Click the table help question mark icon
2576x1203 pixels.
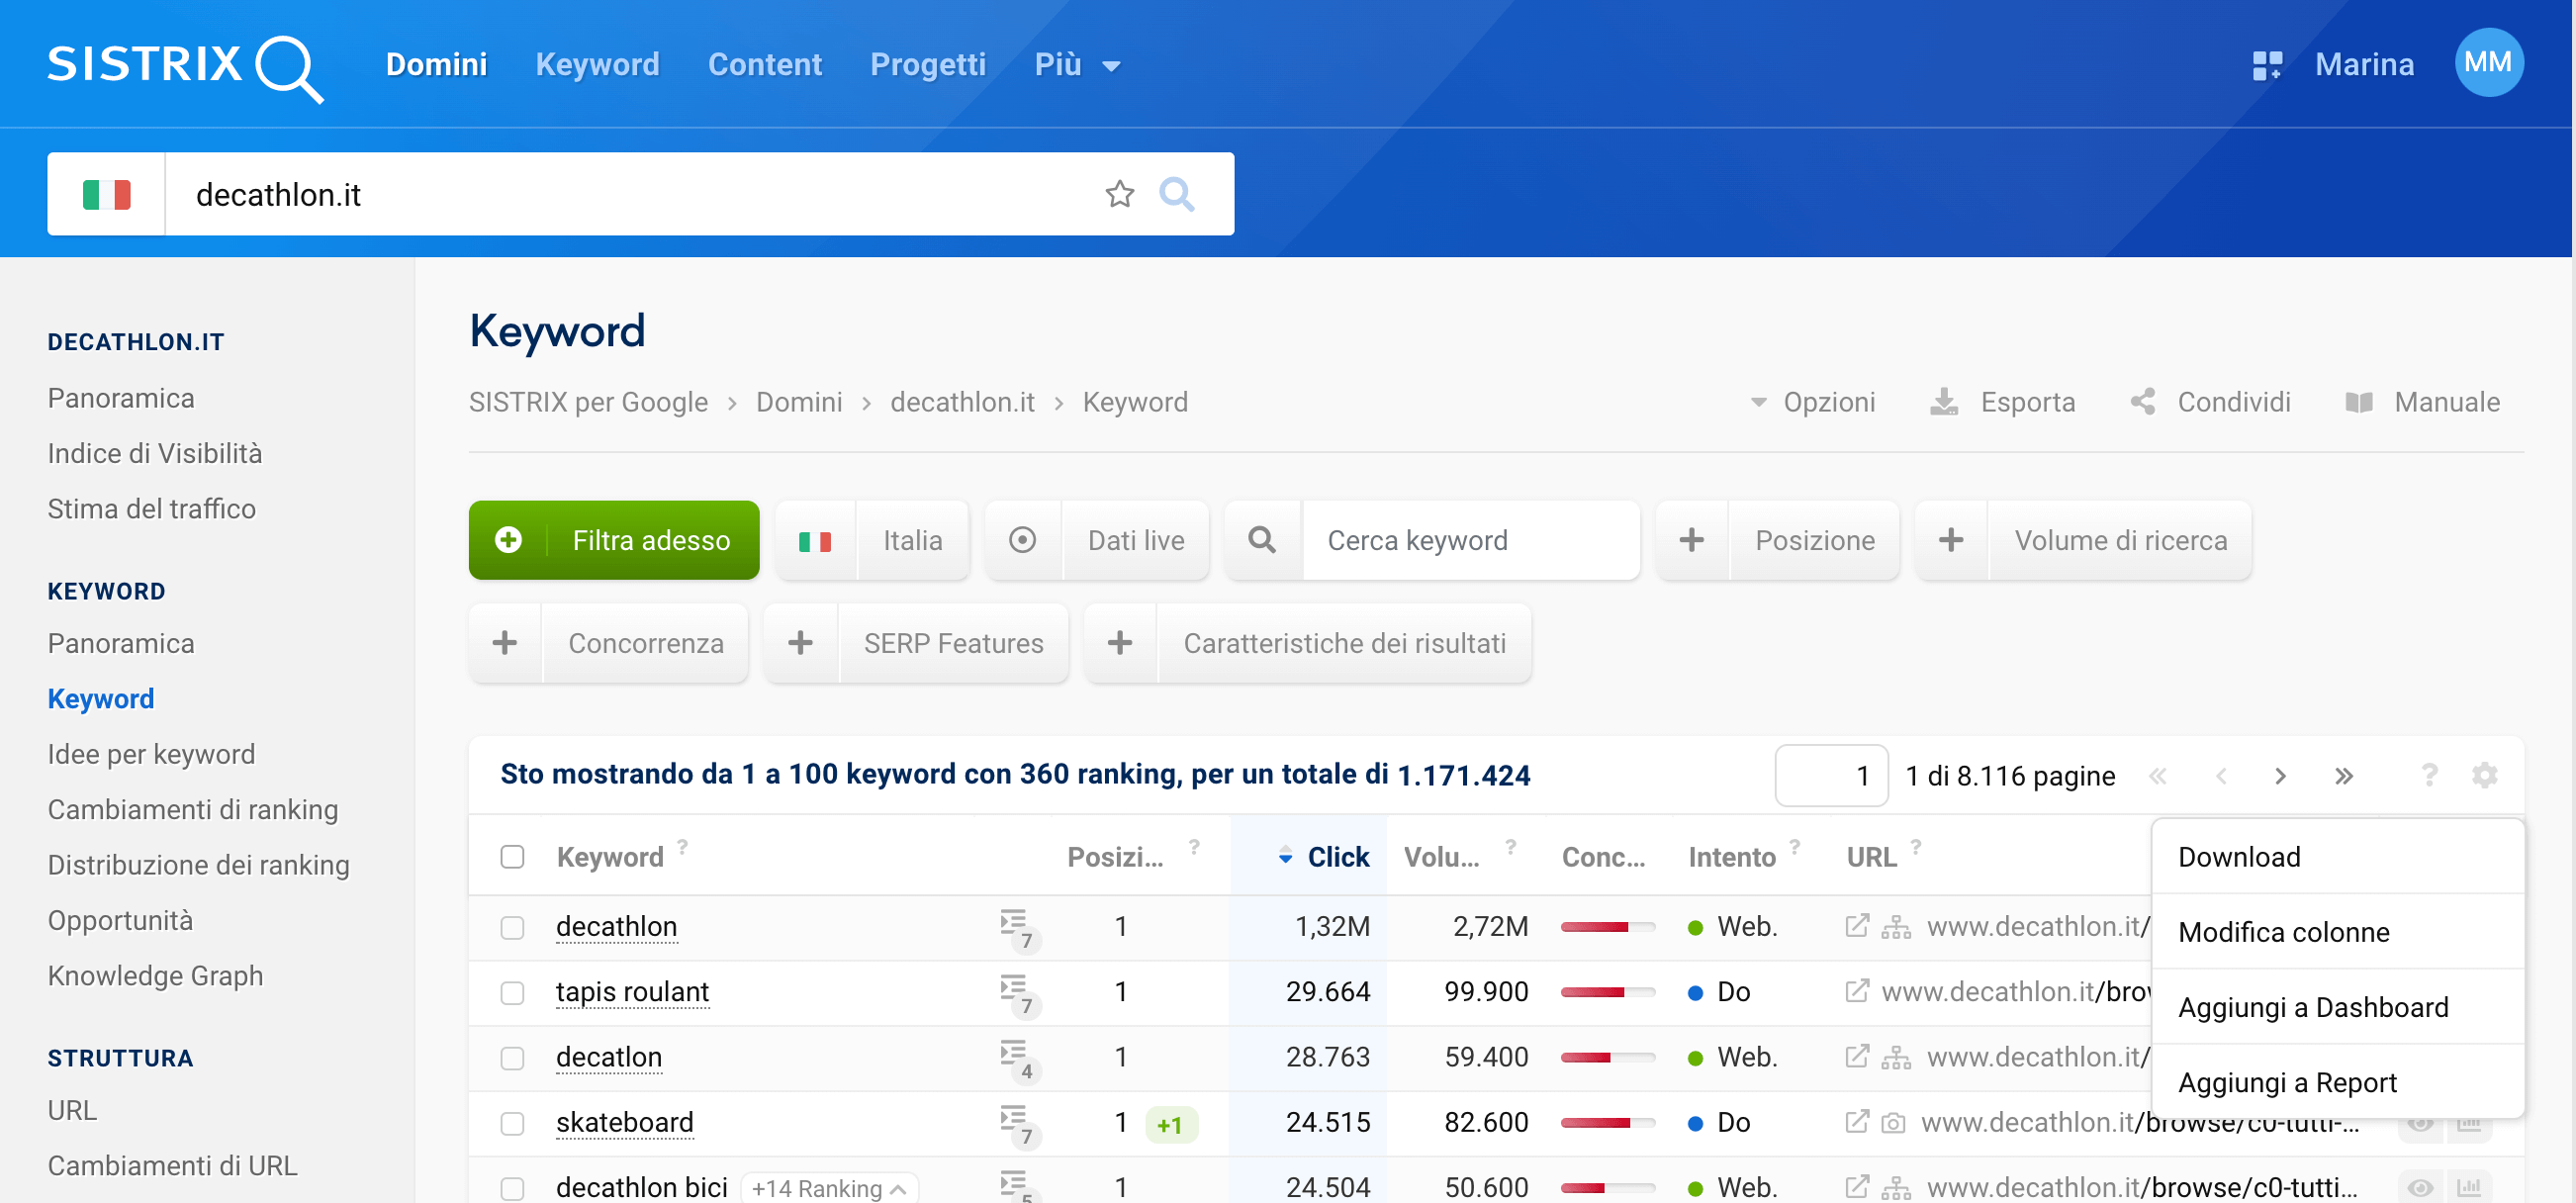coord(2429,775)
